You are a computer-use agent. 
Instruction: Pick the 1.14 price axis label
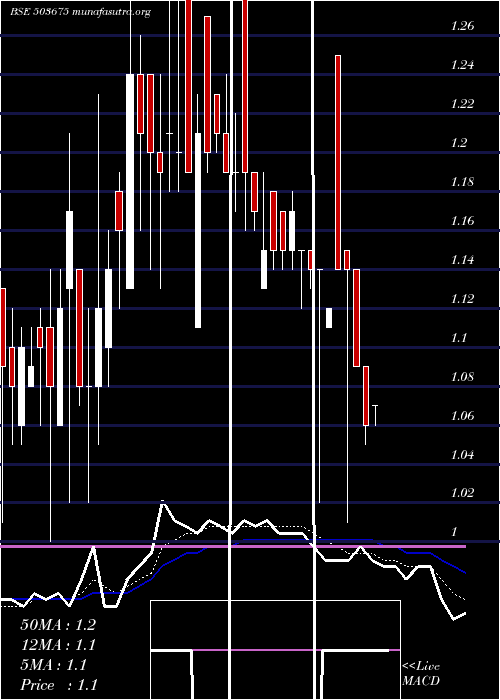tap(462, 259)
